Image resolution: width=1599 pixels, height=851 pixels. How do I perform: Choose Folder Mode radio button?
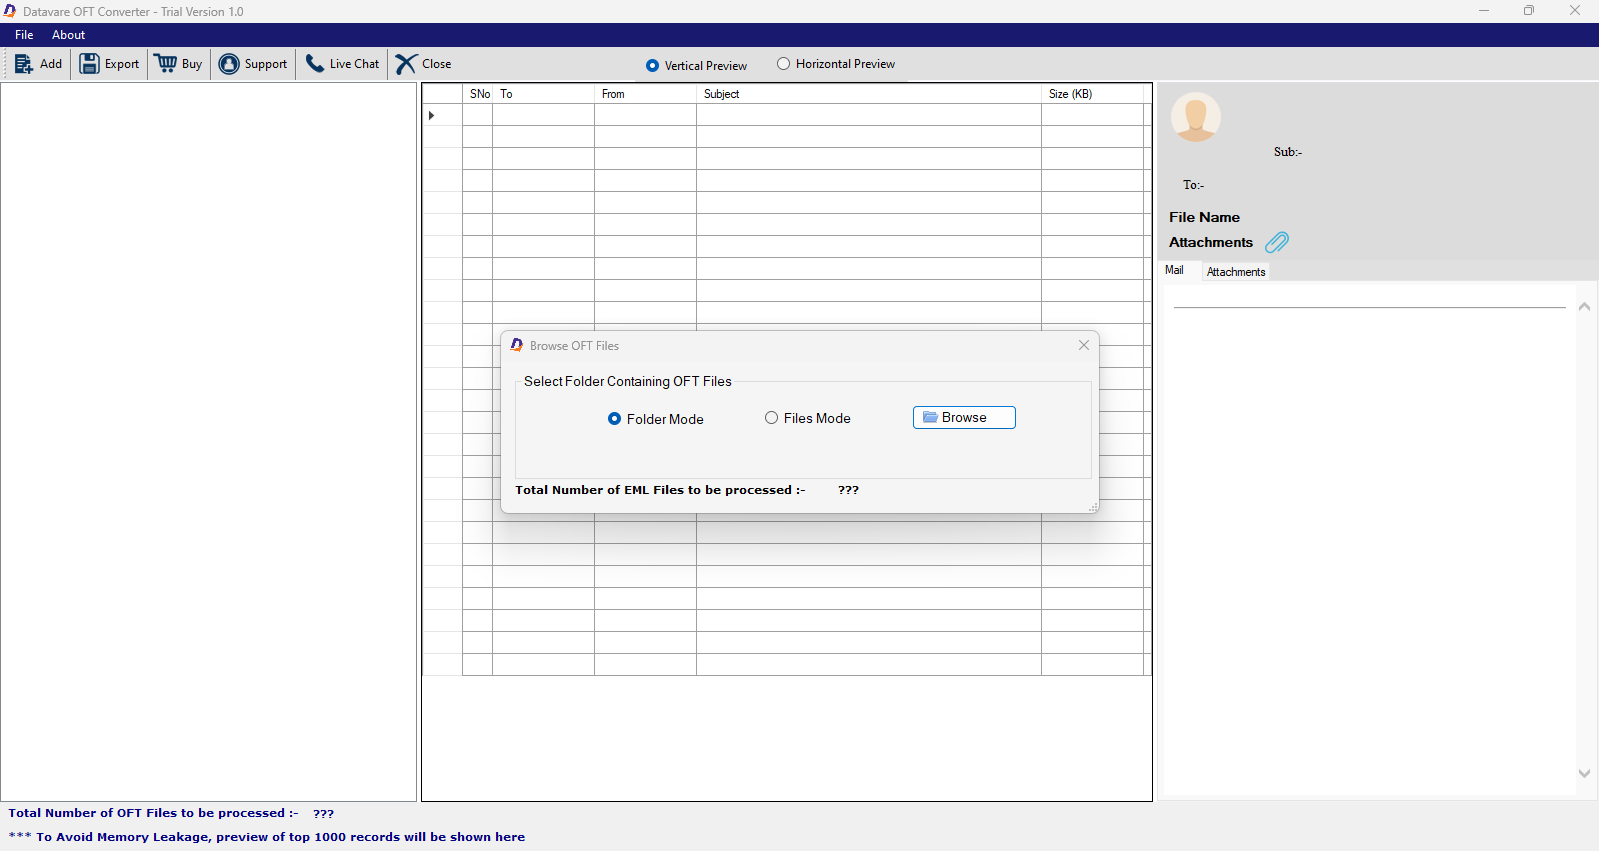(x=614, y=419)
